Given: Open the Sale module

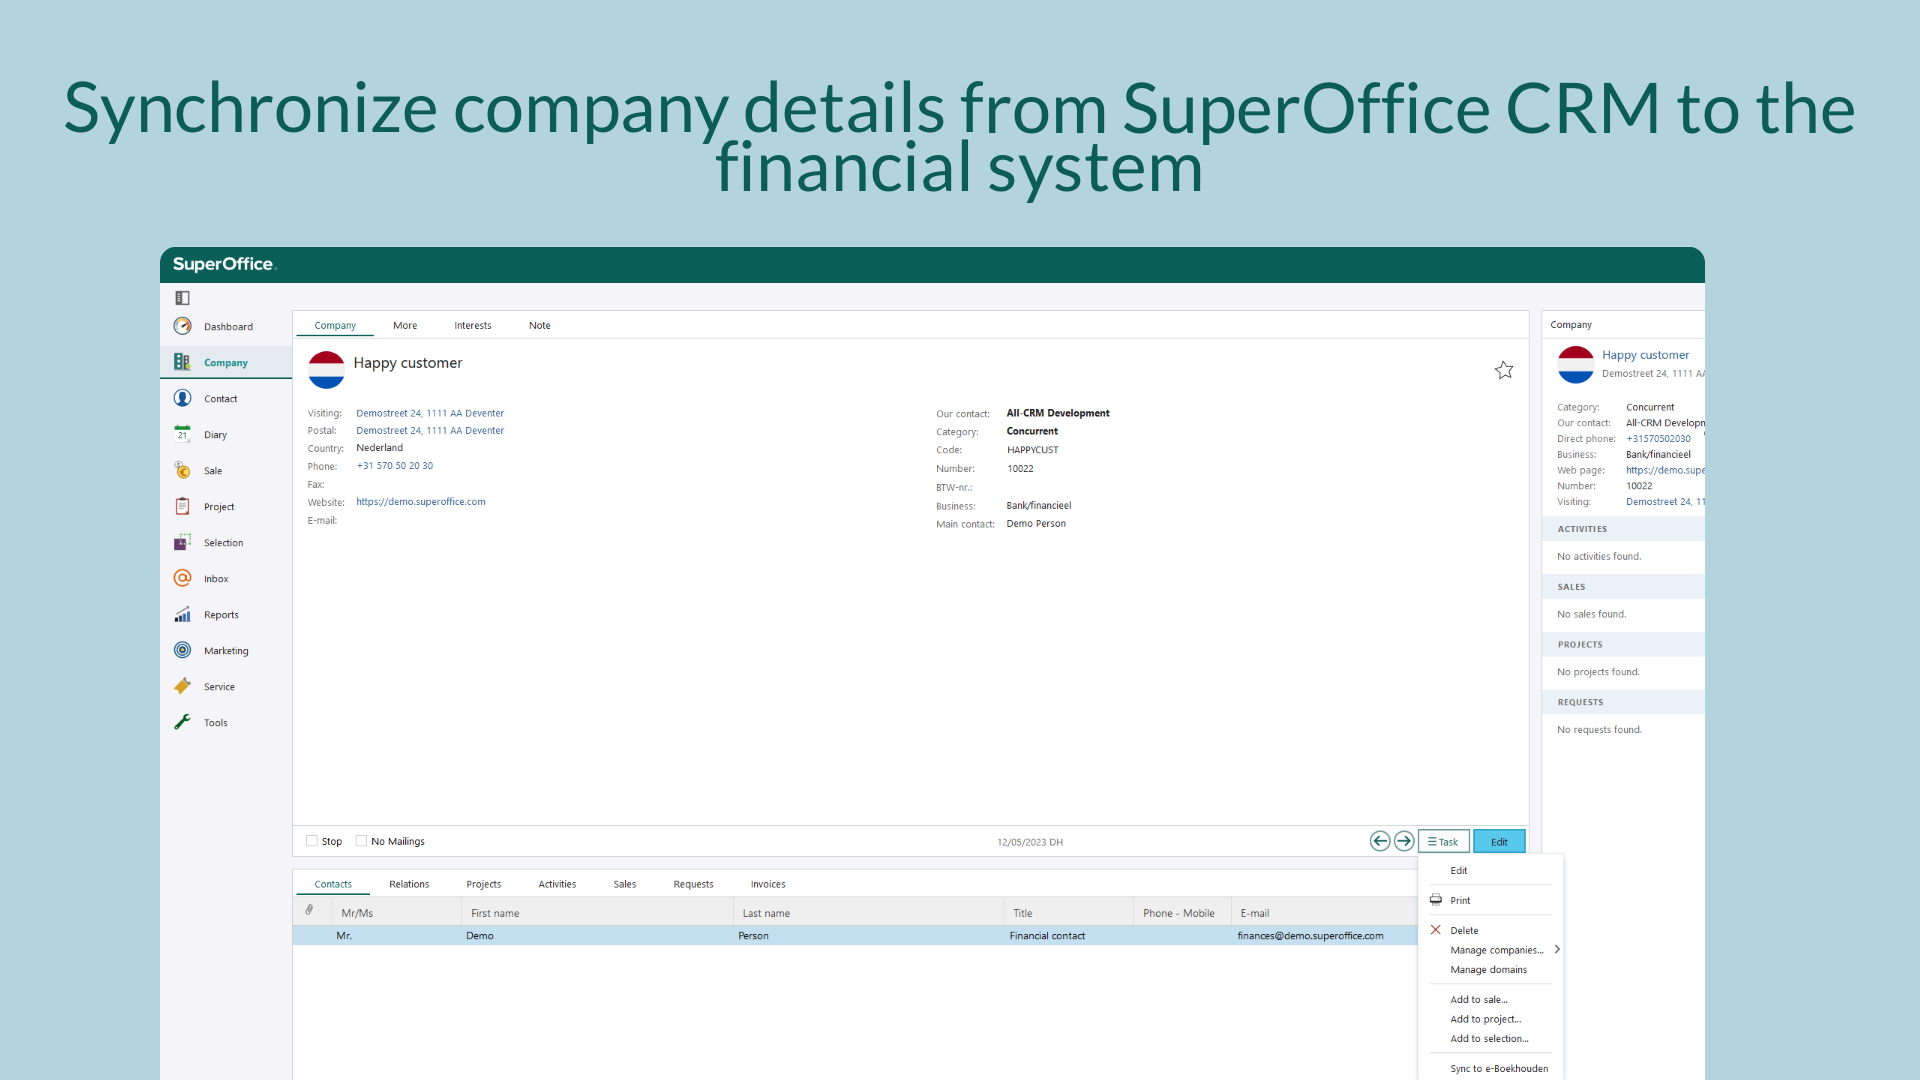Looking at the screenshot, I should click(212, 469).
